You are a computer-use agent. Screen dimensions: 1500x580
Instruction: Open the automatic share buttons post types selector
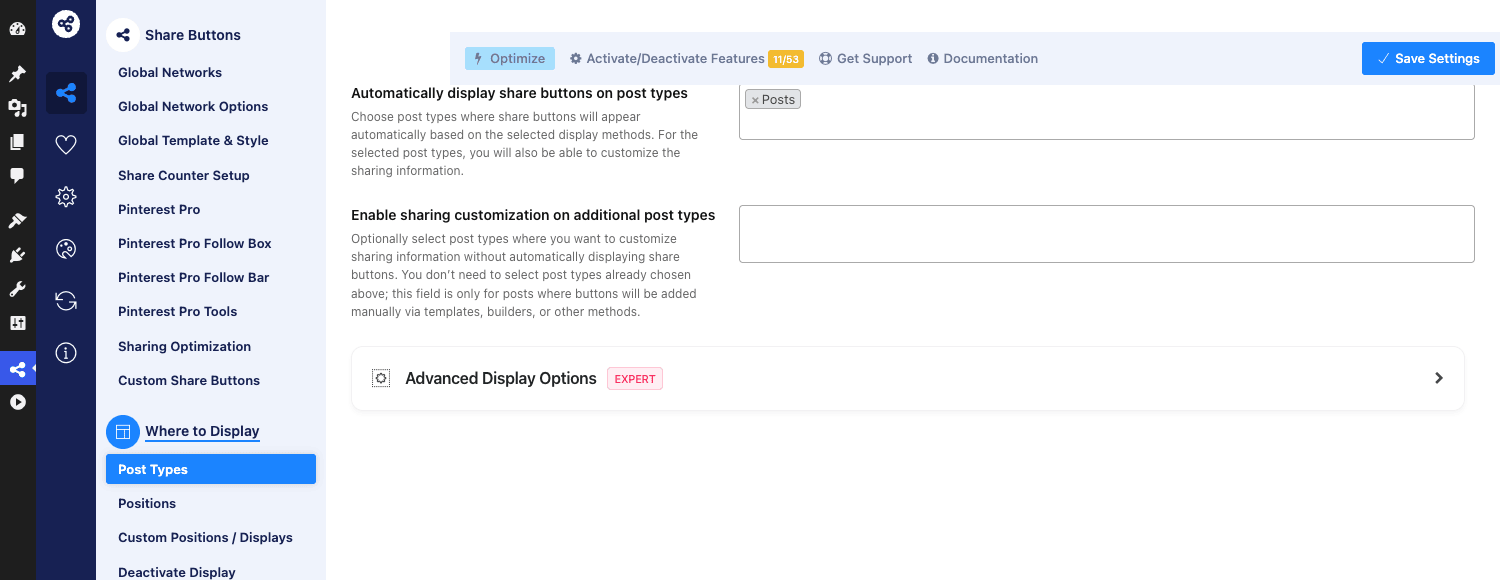(x=1107, y=112)
